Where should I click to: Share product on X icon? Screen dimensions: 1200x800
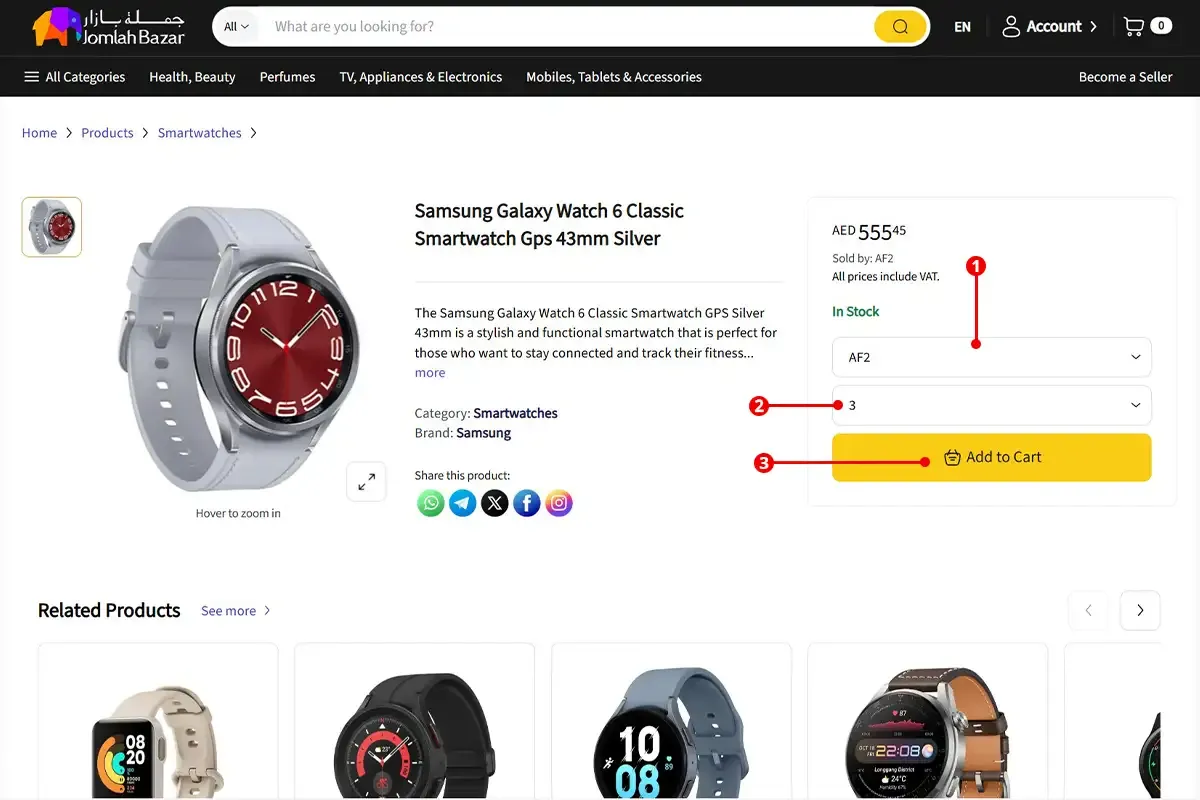click(495, 502)
